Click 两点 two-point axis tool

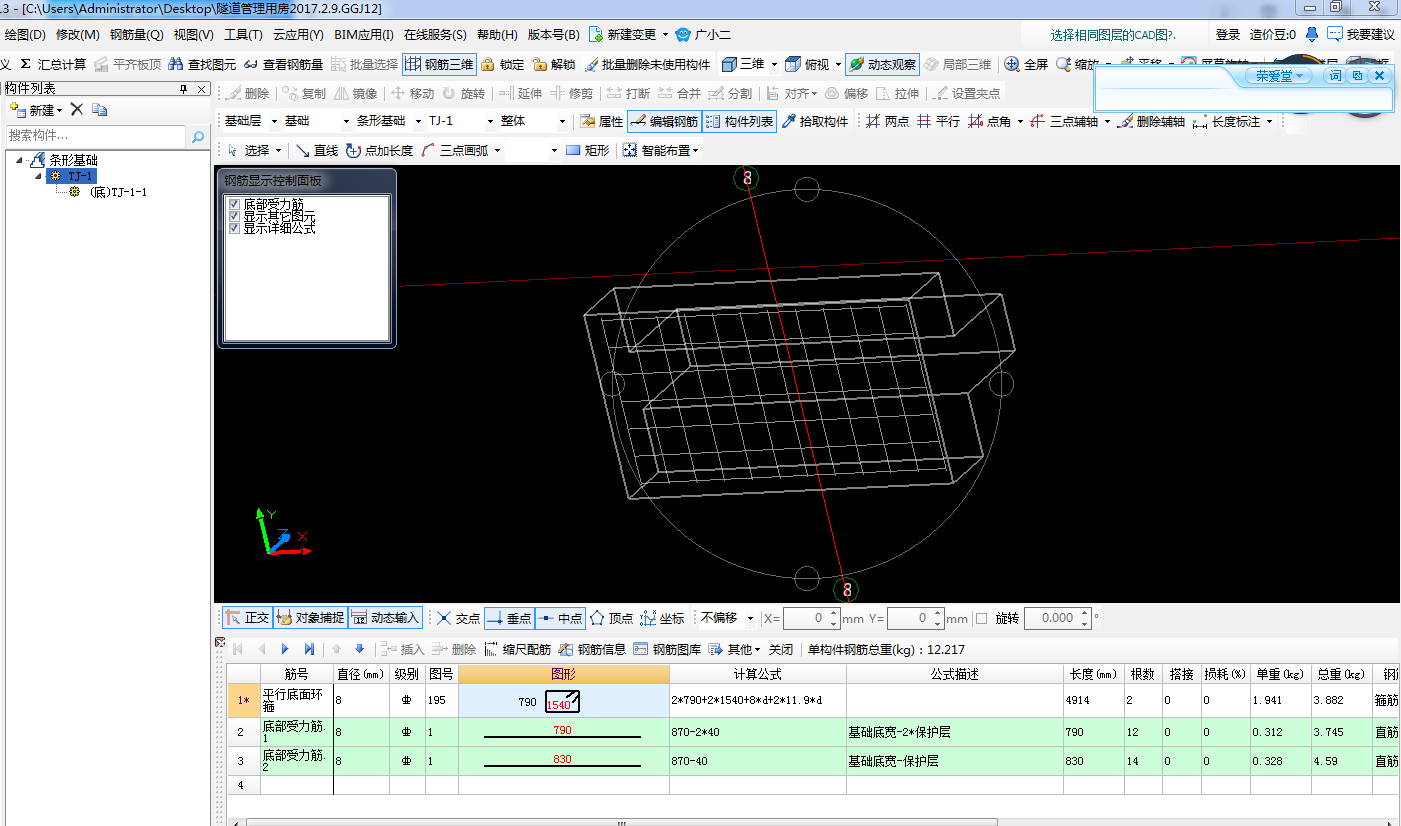[x=887, y=121]
